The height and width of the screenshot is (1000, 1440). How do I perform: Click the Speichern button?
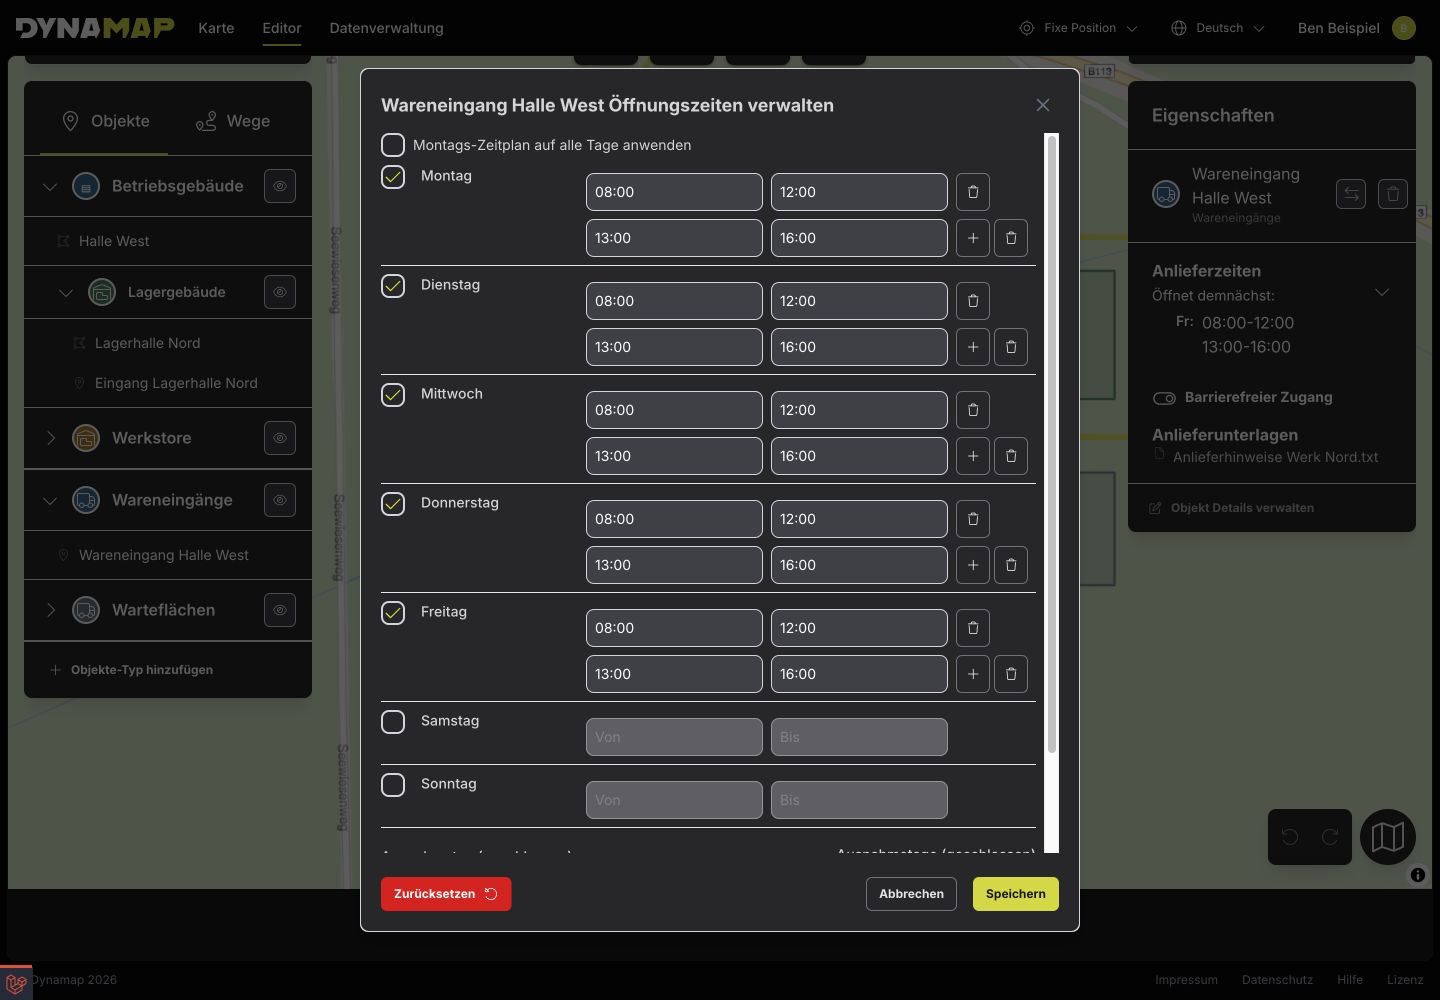[1015, 894]
